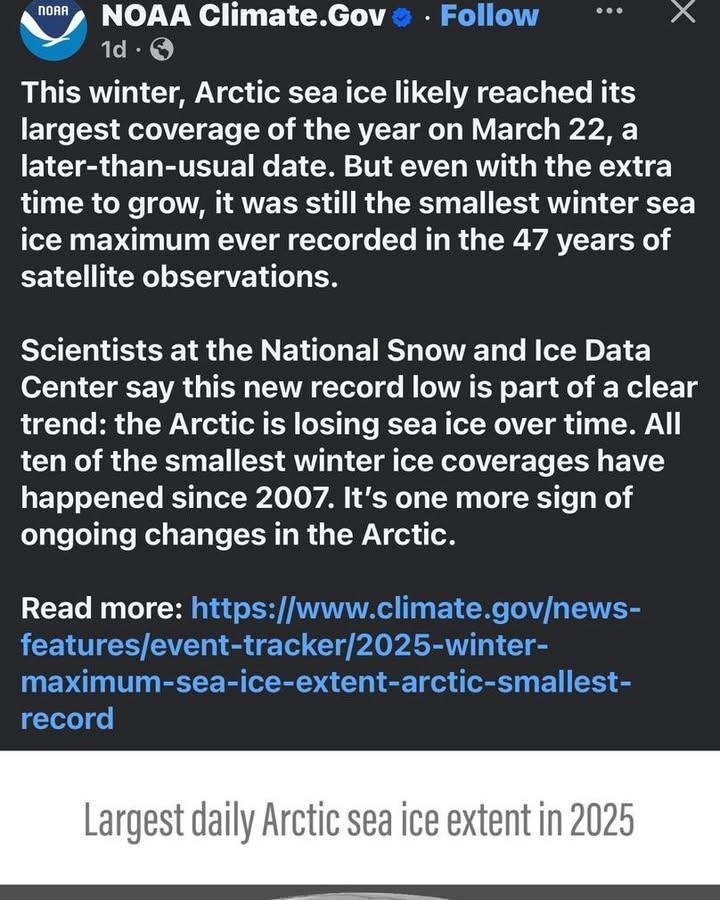Tap the paragraph starting This winter, Arctic sea ice

tap(358, 185)
